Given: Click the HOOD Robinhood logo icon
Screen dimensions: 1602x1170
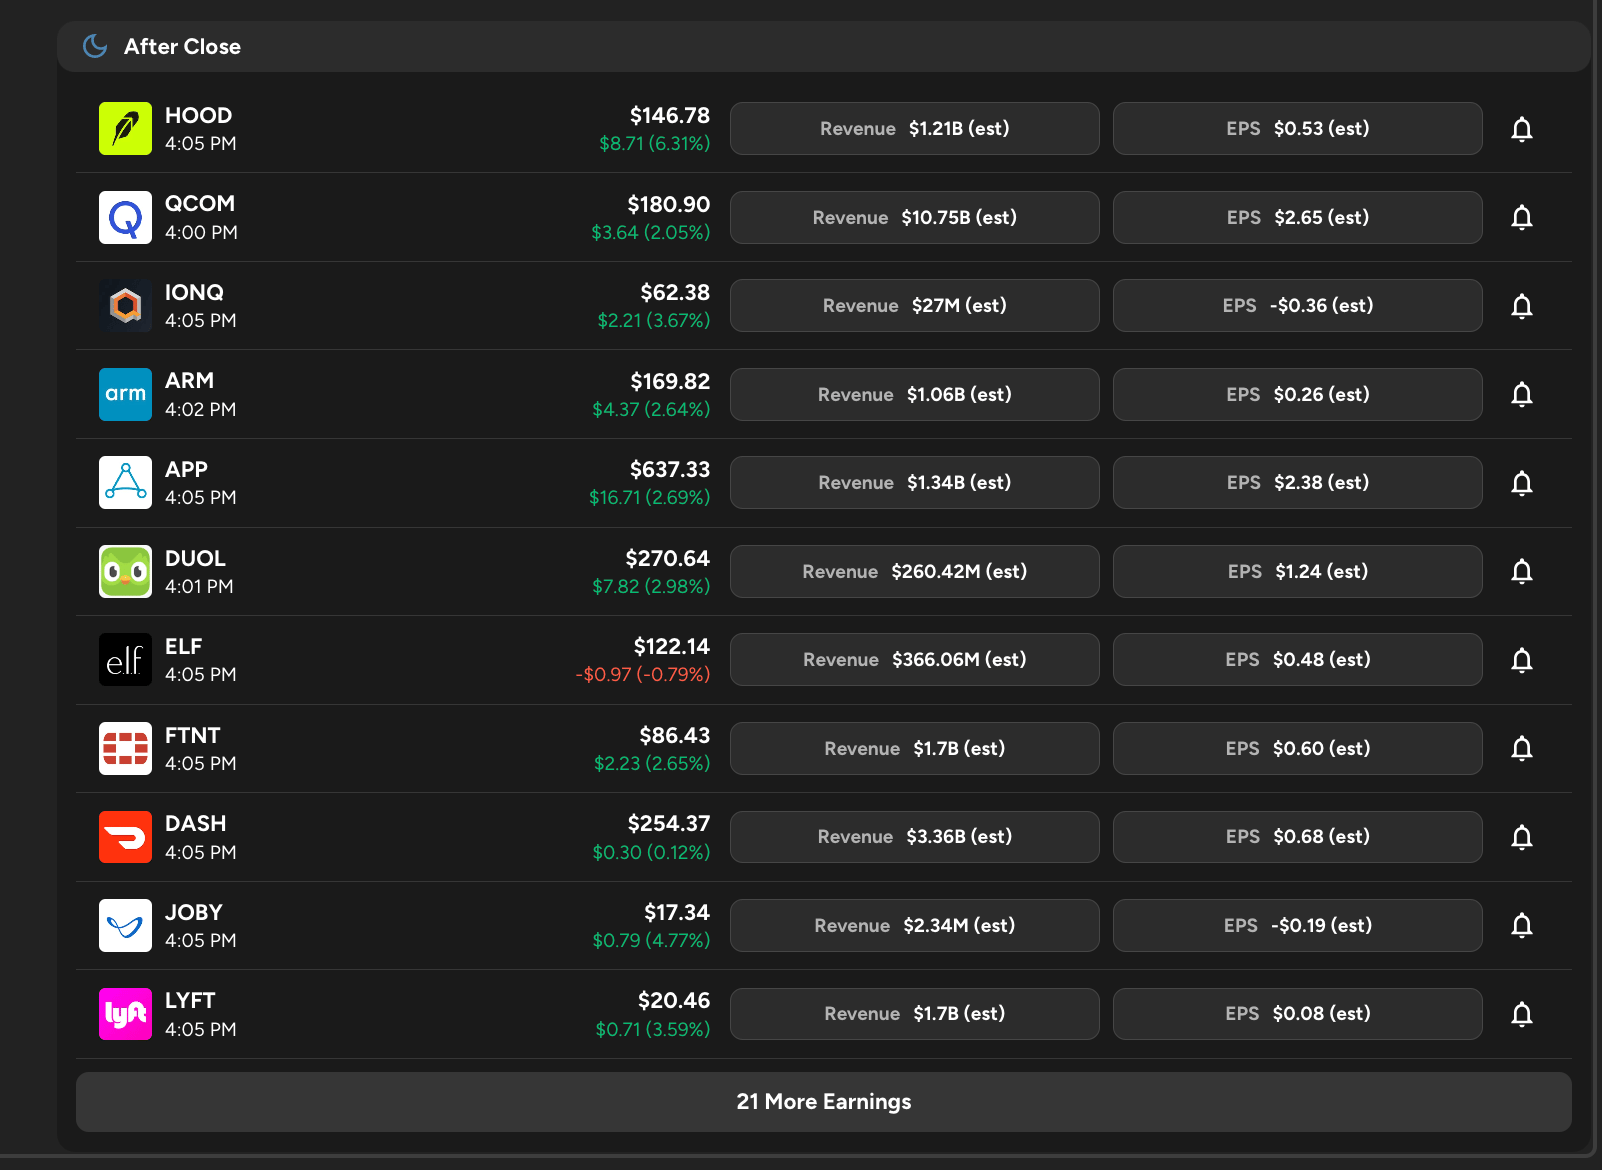Looking at the screenshot, I should click(125, 129).
